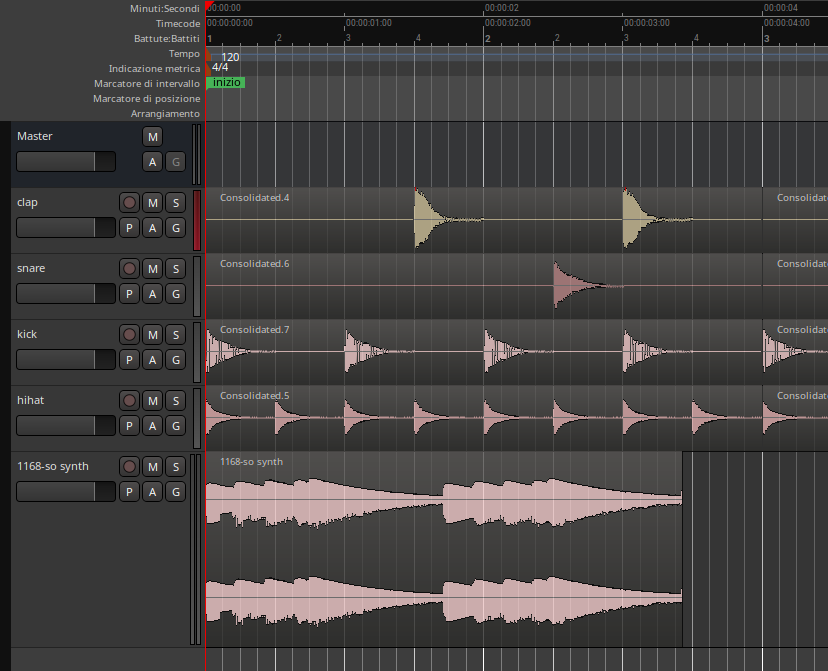
Task: Open the automation menu on the snare track
Action: pos(153,294)
